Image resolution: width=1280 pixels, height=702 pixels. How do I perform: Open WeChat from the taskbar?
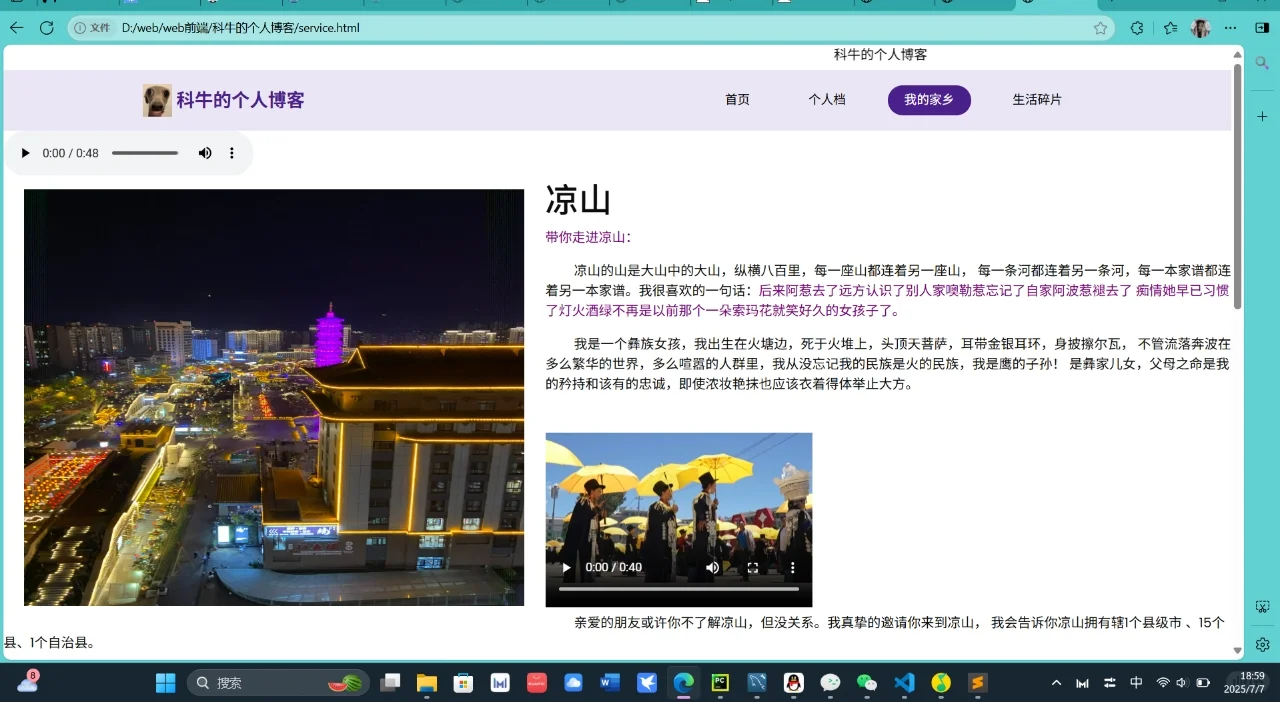tap(866, 683)
